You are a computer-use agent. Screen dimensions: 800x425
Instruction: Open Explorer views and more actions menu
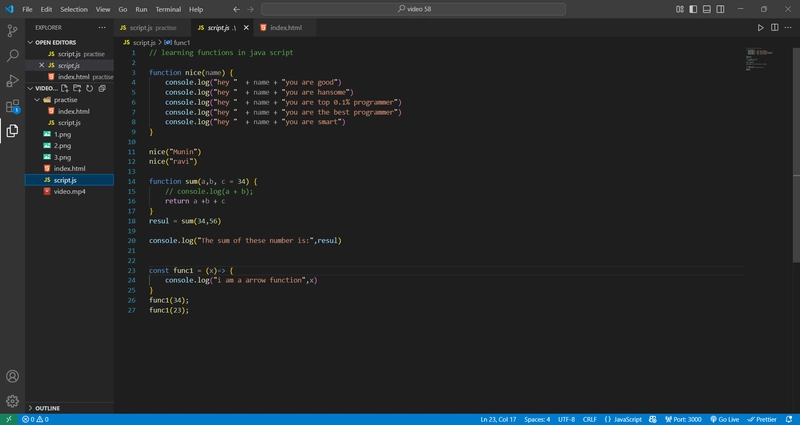coord(102,28)
